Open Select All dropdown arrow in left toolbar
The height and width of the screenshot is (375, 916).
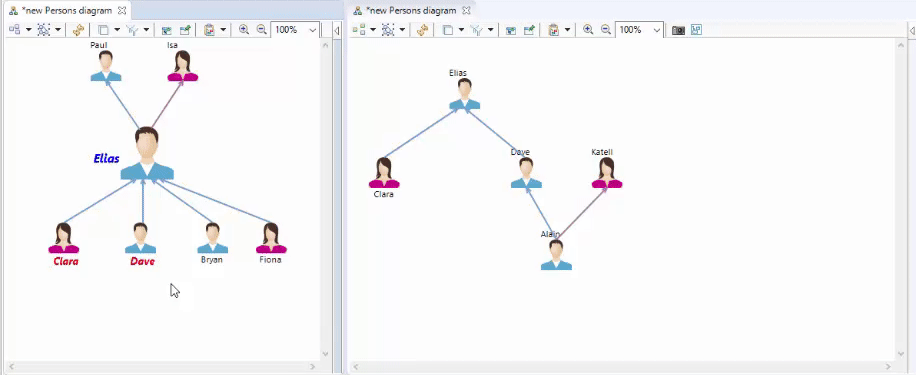tap(58, 30)
